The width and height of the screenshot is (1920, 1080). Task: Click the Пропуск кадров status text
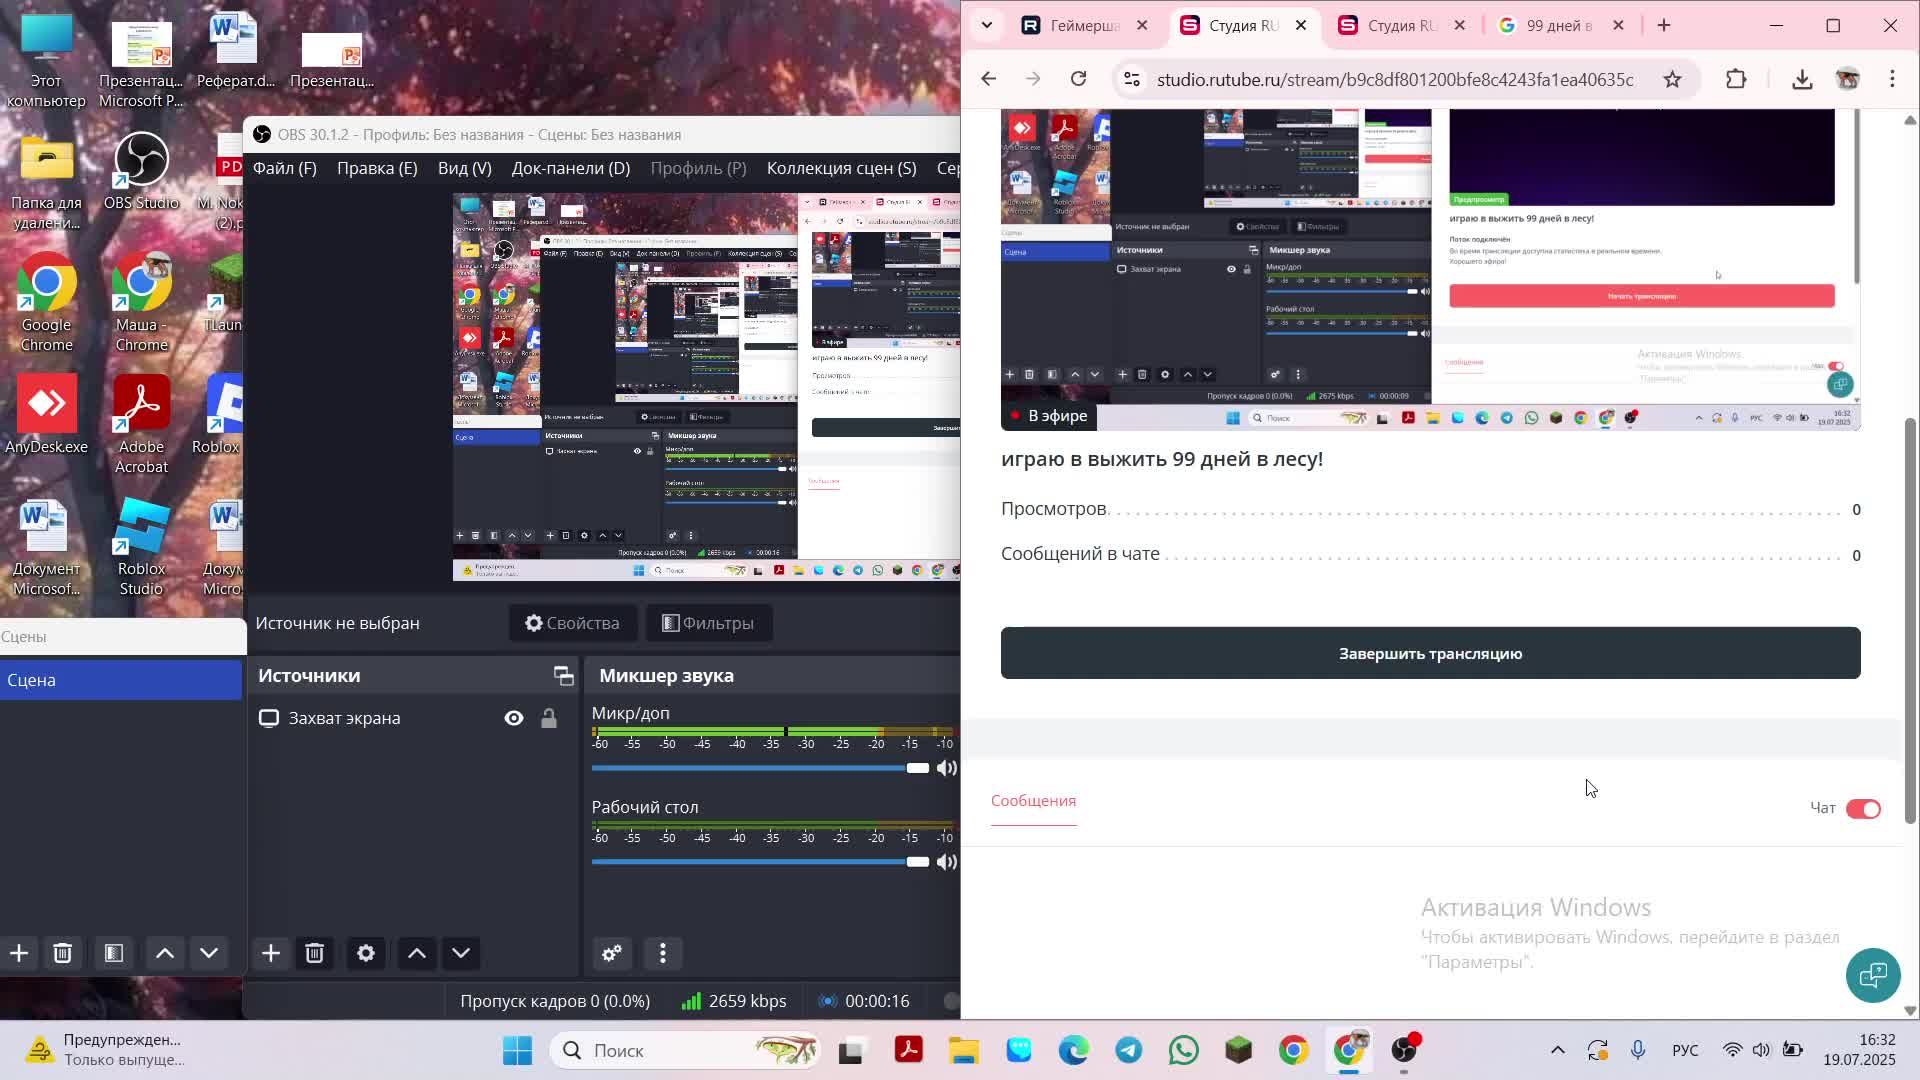[x=555, y=1001]
